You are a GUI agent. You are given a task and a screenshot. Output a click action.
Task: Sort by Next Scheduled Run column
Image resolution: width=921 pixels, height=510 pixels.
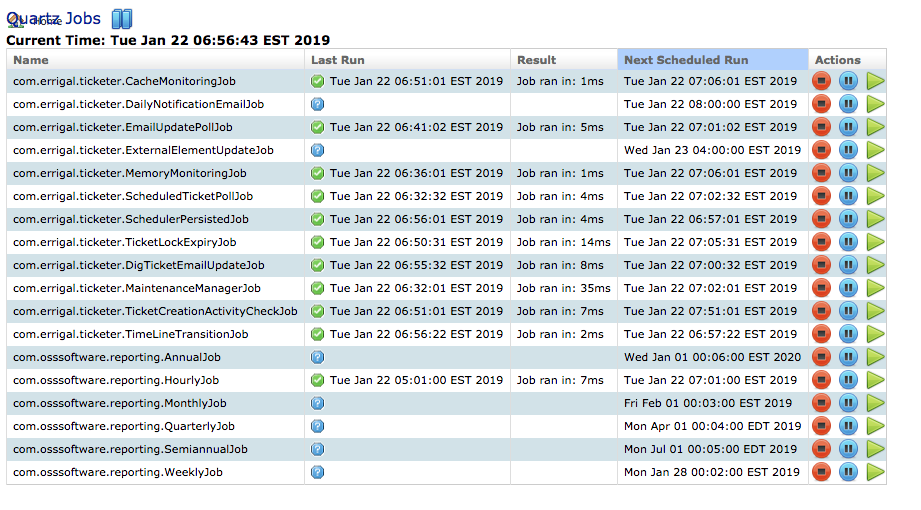click(x=685, y=60)
